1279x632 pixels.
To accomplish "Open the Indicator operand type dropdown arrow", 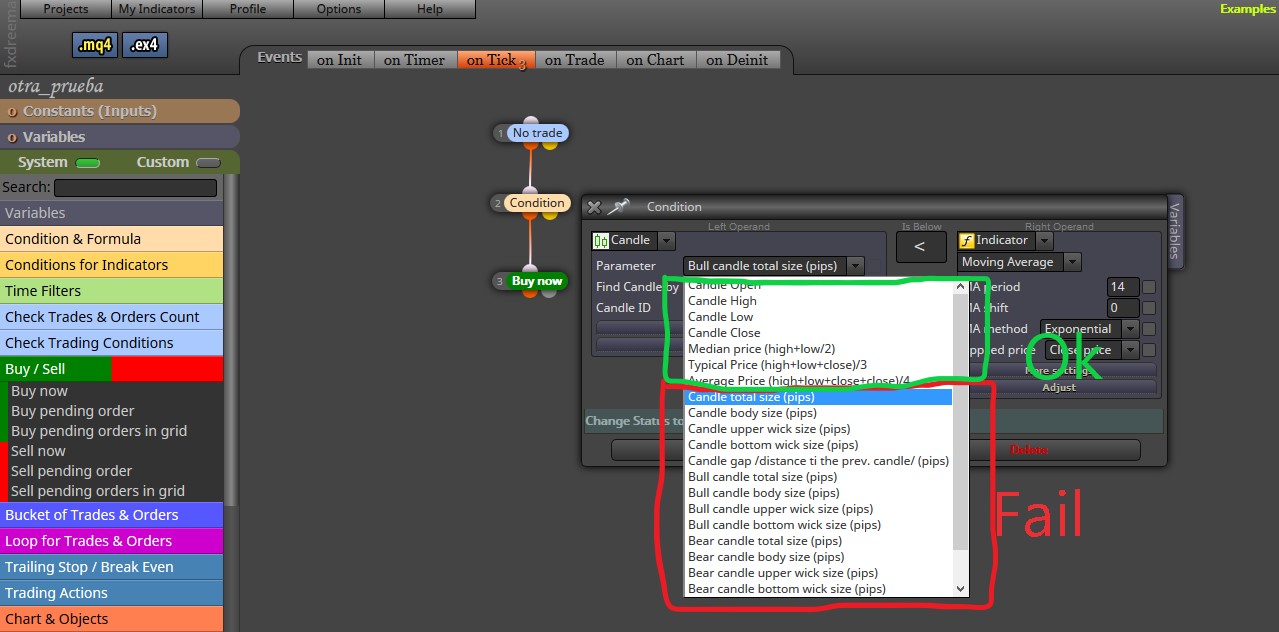I will click(1044, 241).
